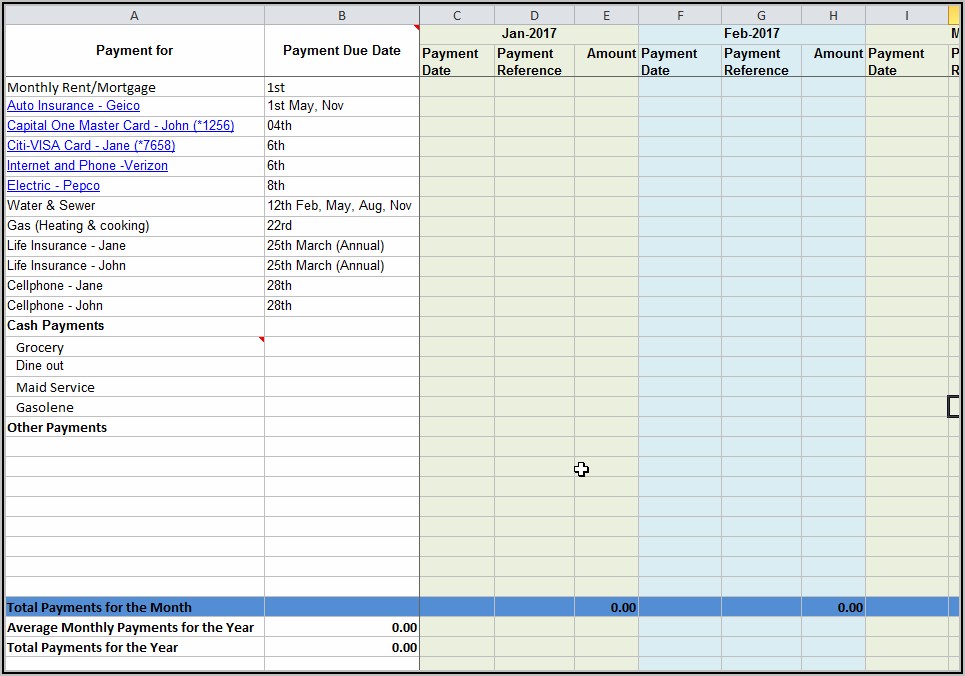This screenshot has width=965, height=676.
Task: Click the Grocery cell under Cash Payments
Action: [134, 347]
